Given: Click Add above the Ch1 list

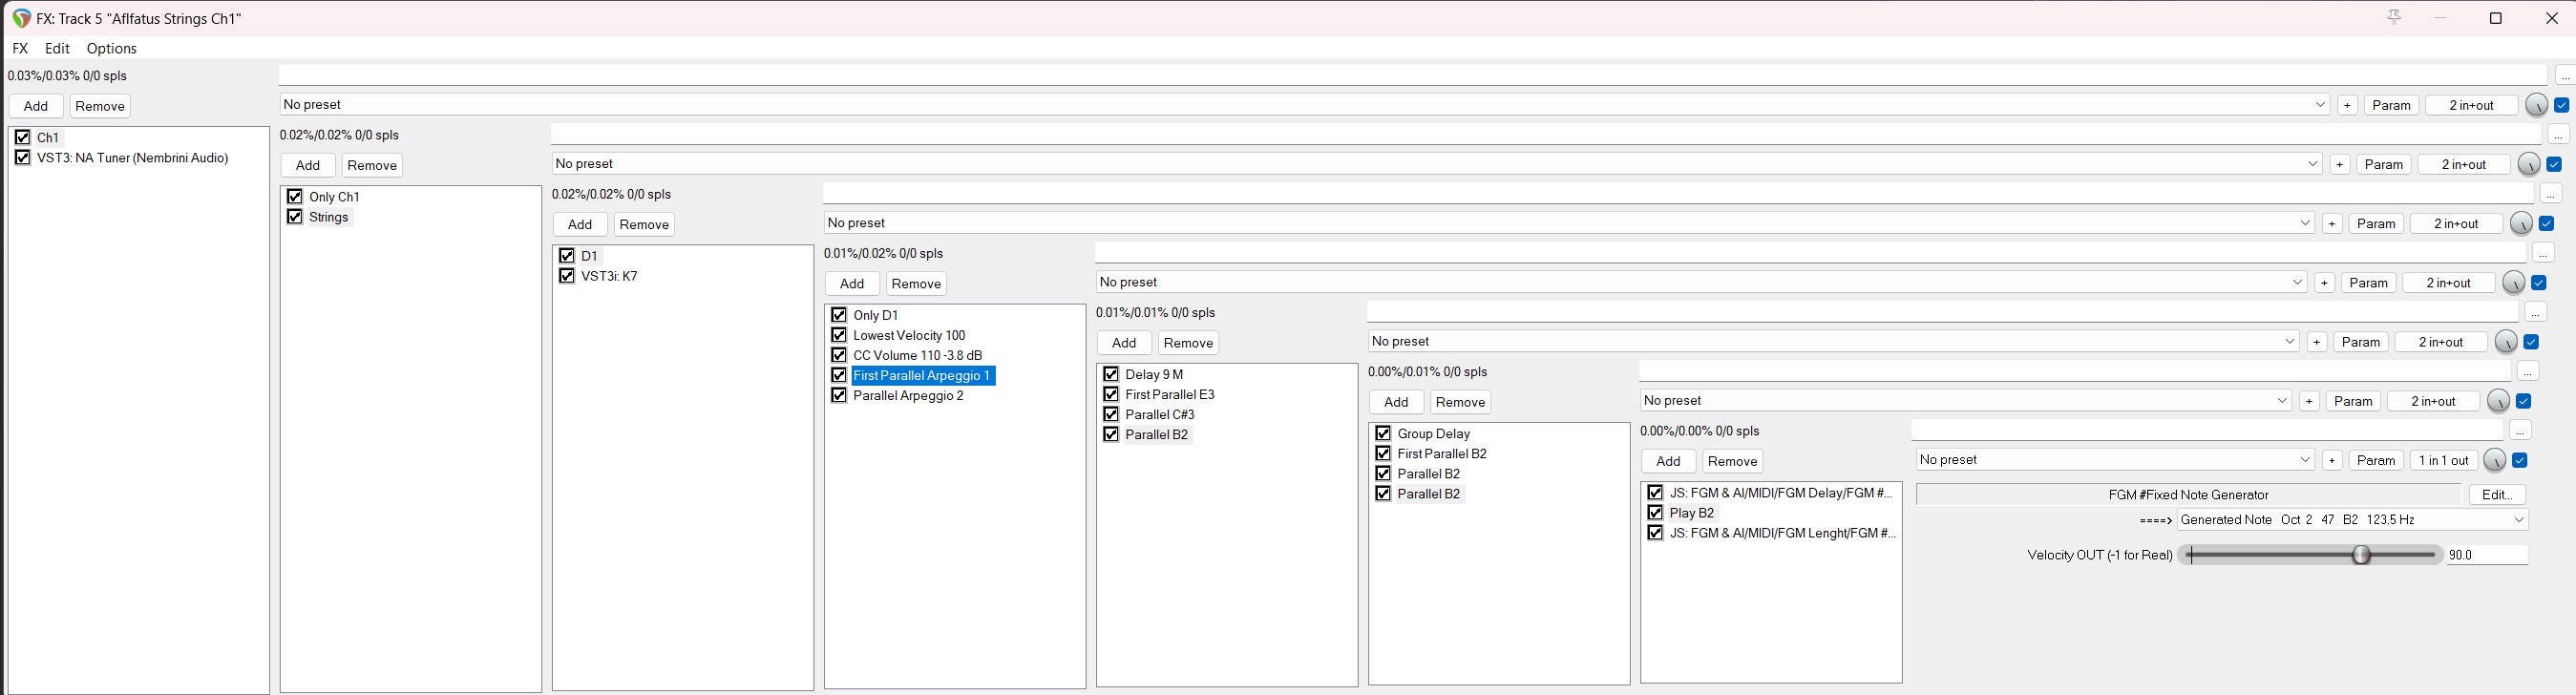Looking at the screenshot, I should [36, 106].
